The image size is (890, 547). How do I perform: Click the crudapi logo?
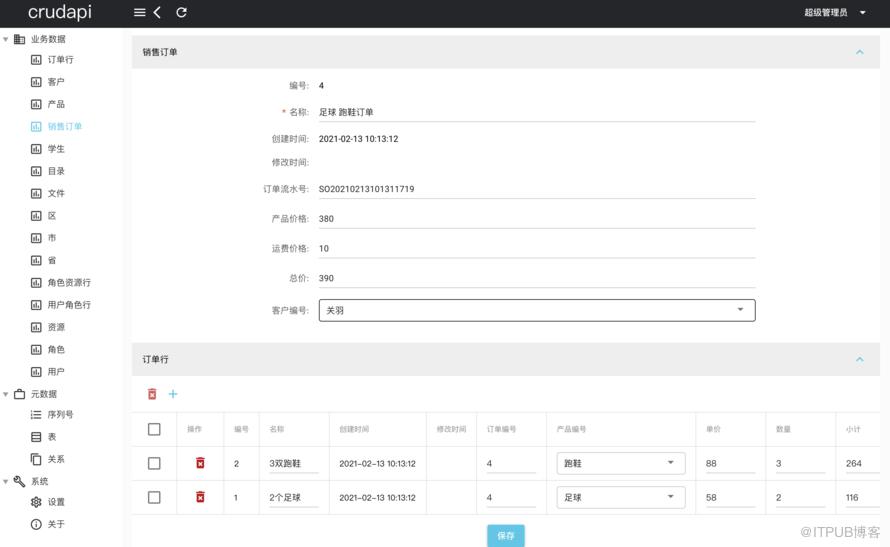coord(60,12)
